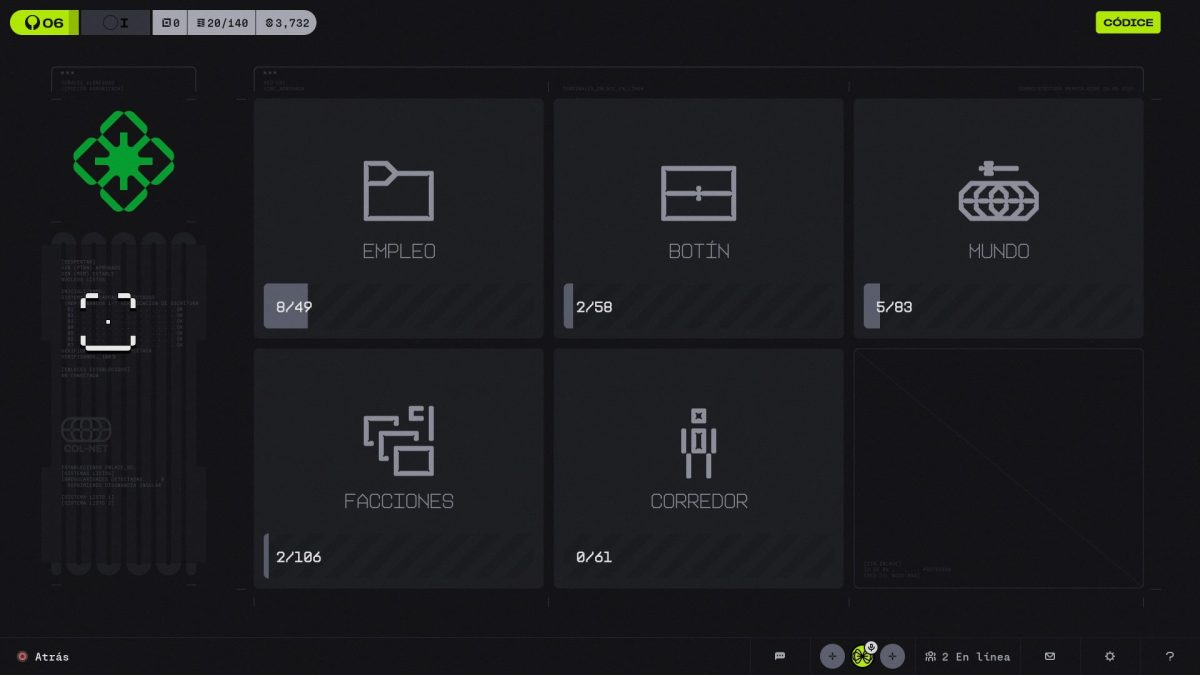Open the FACCIONES icon
The height and width of the screenshot is (675, 1200).
(x=398, y=441)
